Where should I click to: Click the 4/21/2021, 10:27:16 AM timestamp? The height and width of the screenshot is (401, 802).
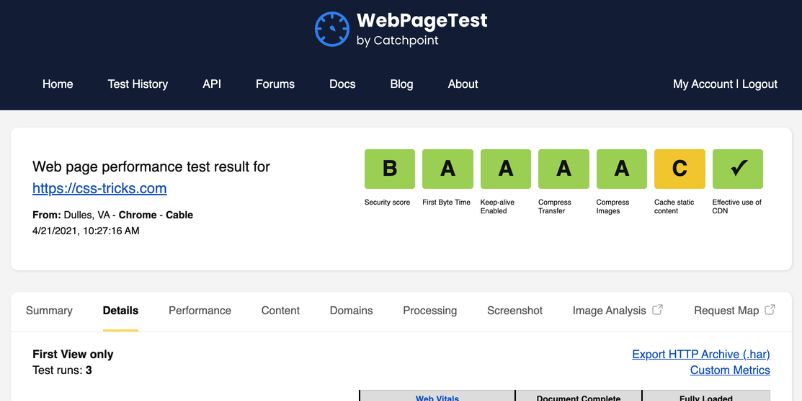[x=85, y=231]
